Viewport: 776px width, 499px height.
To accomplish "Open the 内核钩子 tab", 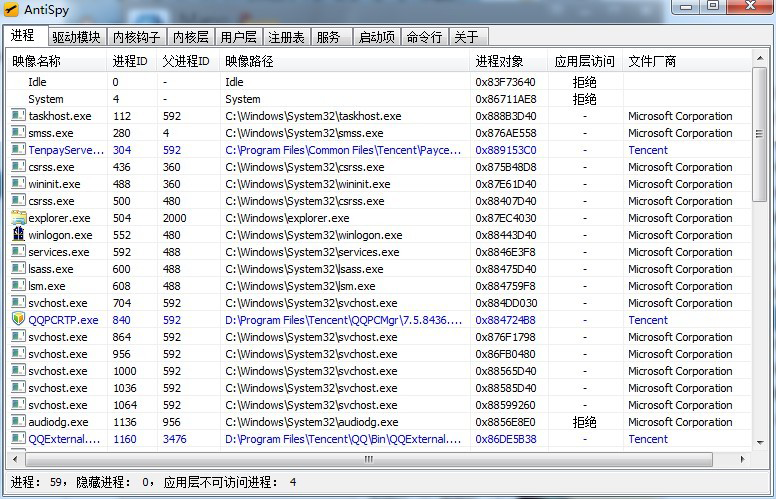I will pyautogui.click(x=135, y=37).
